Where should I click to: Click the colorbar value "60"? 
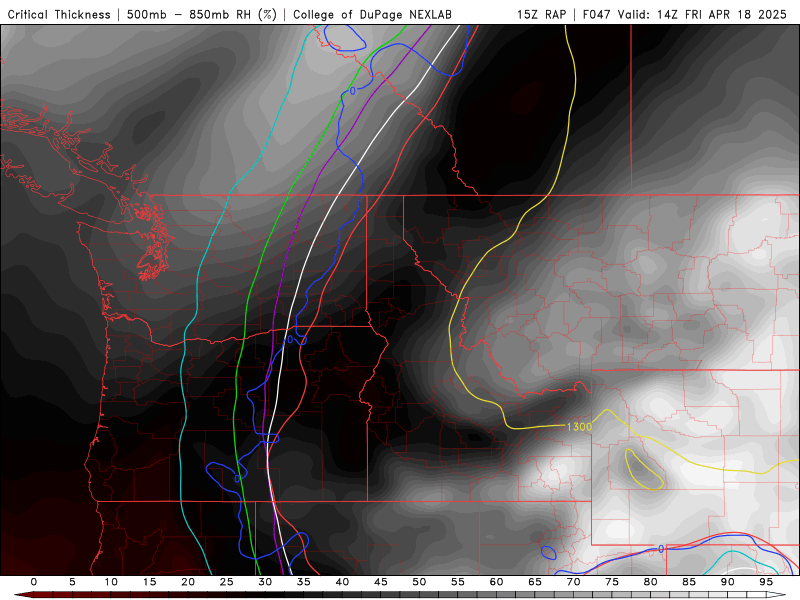(496, 582)
